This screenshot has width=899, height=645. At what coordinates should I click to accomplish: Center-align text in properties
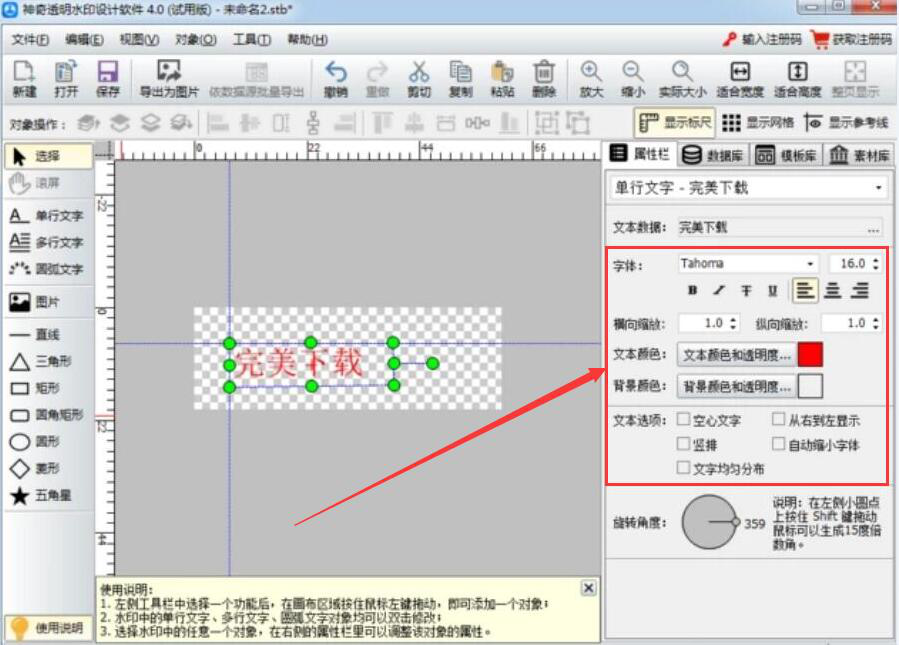pyautogui.click(x=832, y=291)
